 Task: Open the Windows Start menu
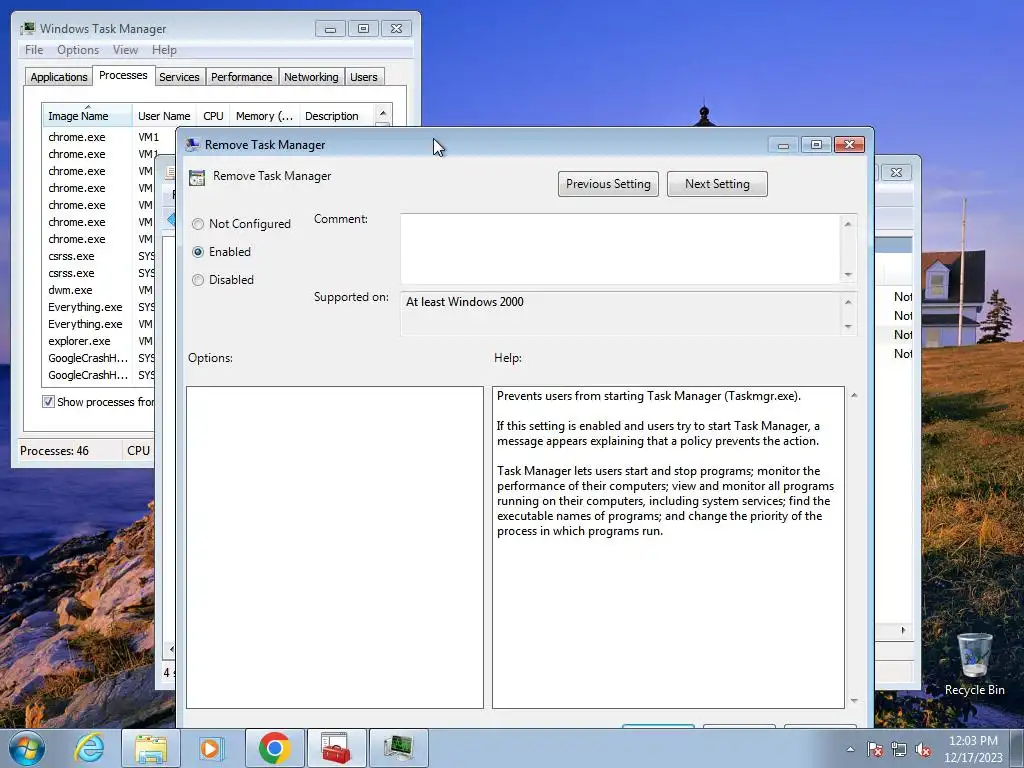point(27,748)
